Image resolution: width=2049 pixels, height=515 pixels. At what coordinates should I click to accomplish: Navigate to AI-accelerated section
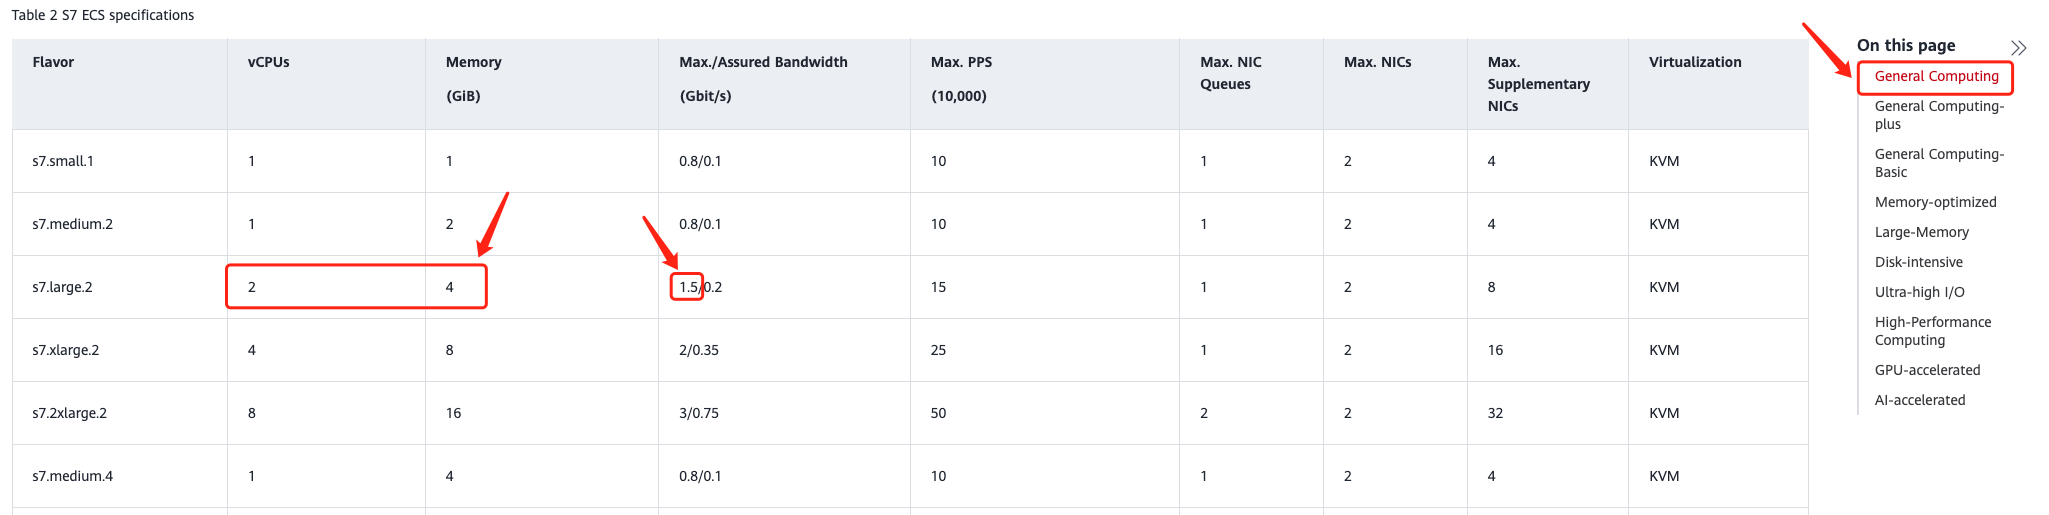[x=1919, y=400]
